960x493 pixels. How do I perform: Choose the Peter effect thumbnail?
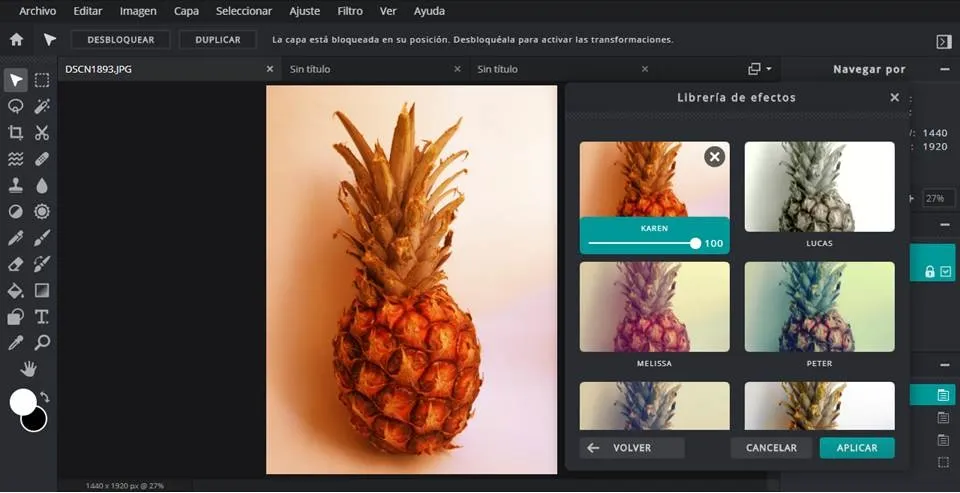[x=819, y=307]
